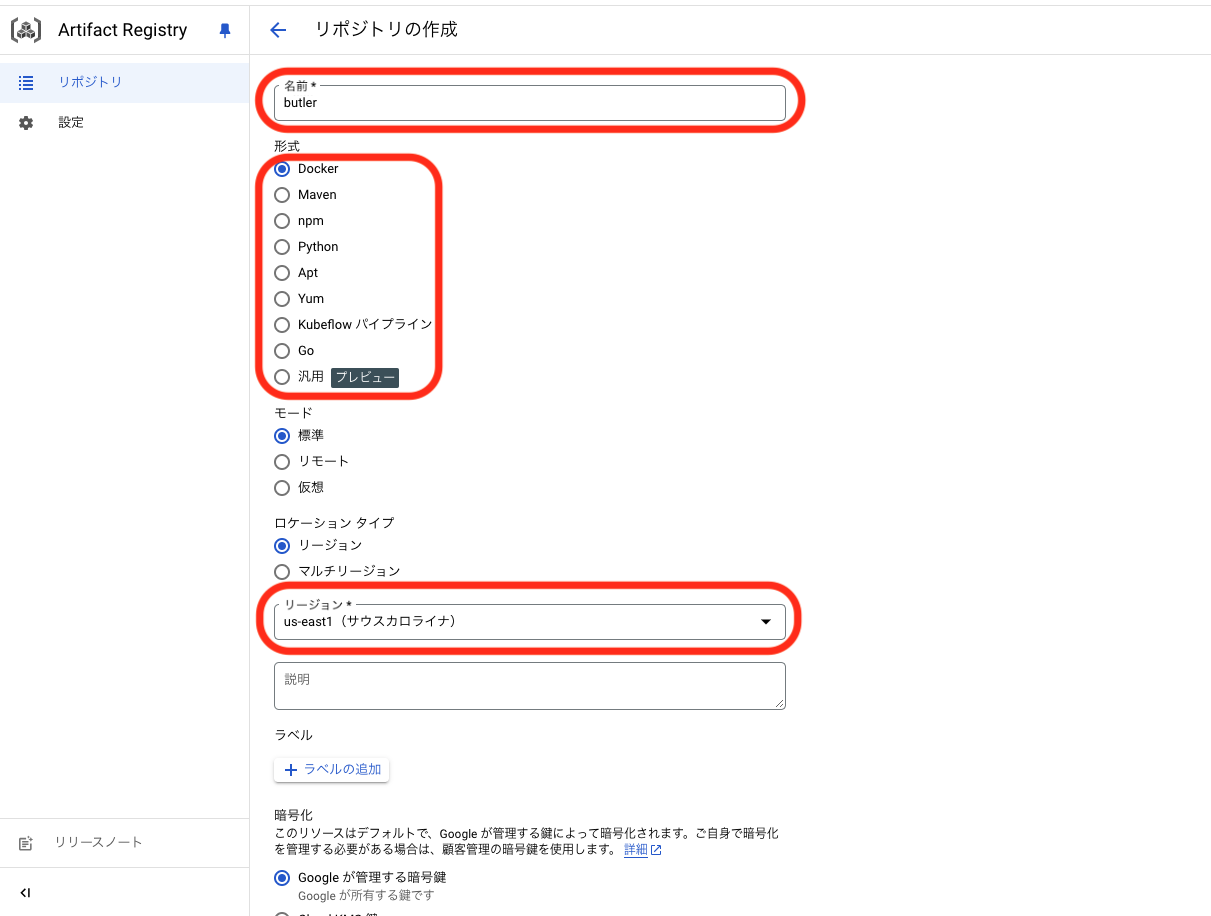Open the 詳細 link about encryption
1211x916 pixels.
pos(637,849)
